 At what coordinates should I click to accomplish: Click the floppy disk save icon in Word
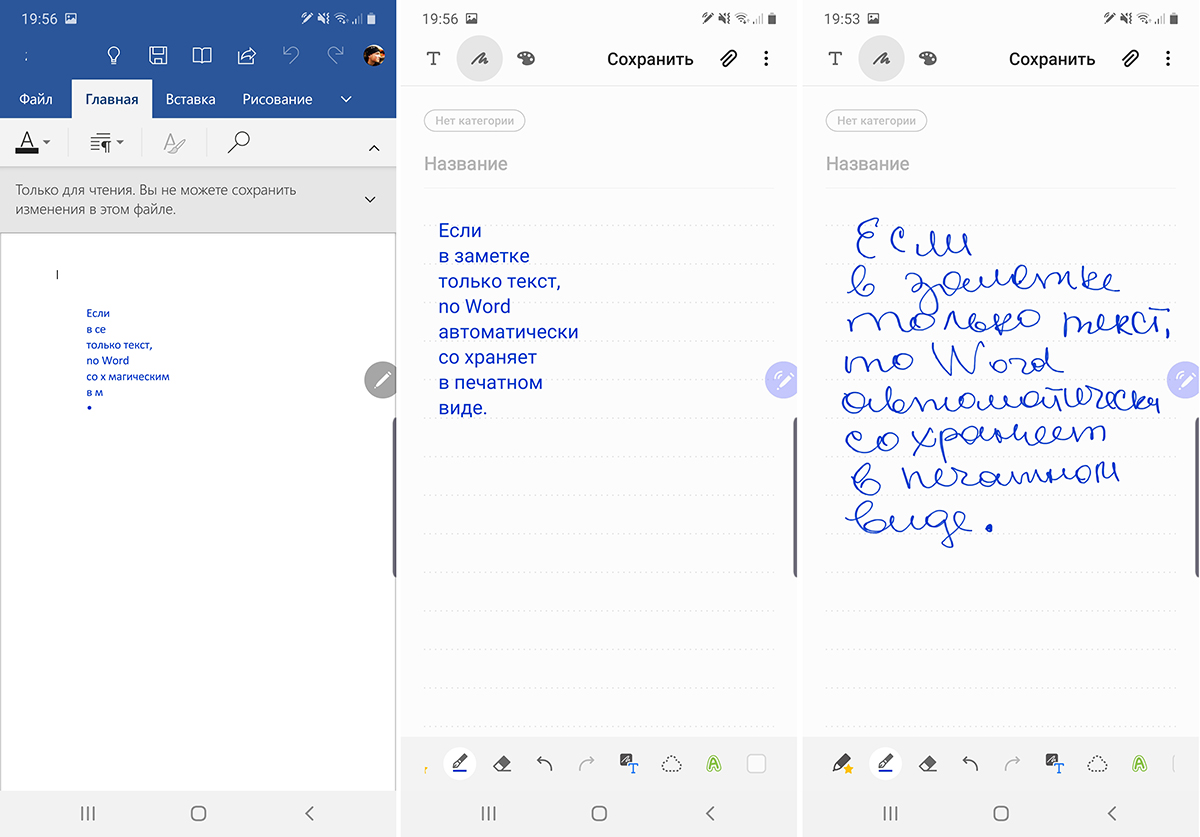(158, 56)
